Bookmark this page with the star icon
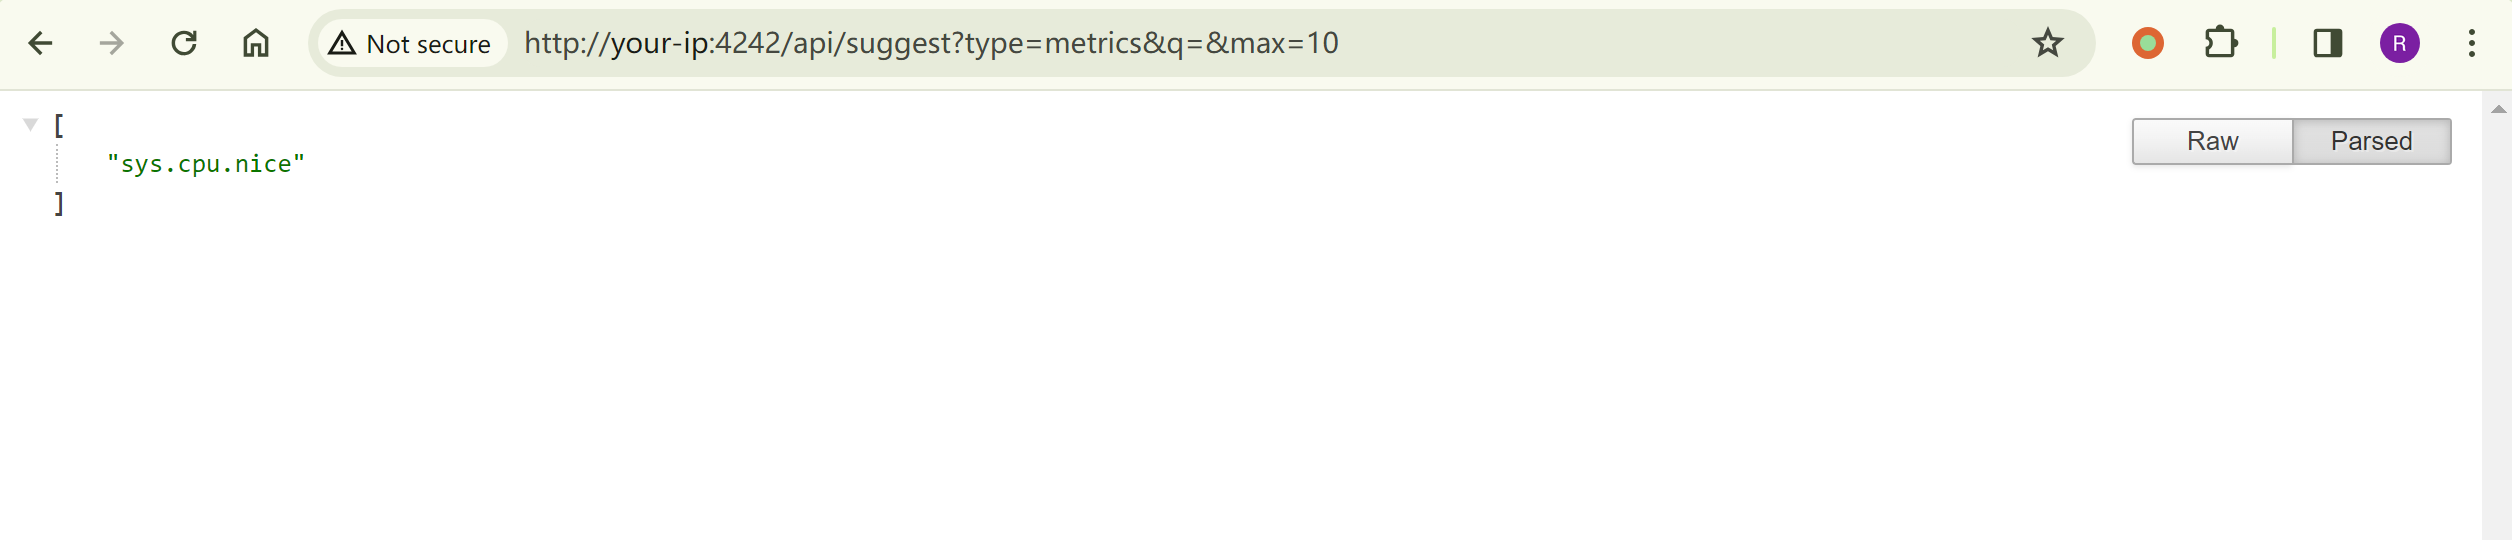The width and height of the screenshot is (2512, 540). coord(2048,43)
